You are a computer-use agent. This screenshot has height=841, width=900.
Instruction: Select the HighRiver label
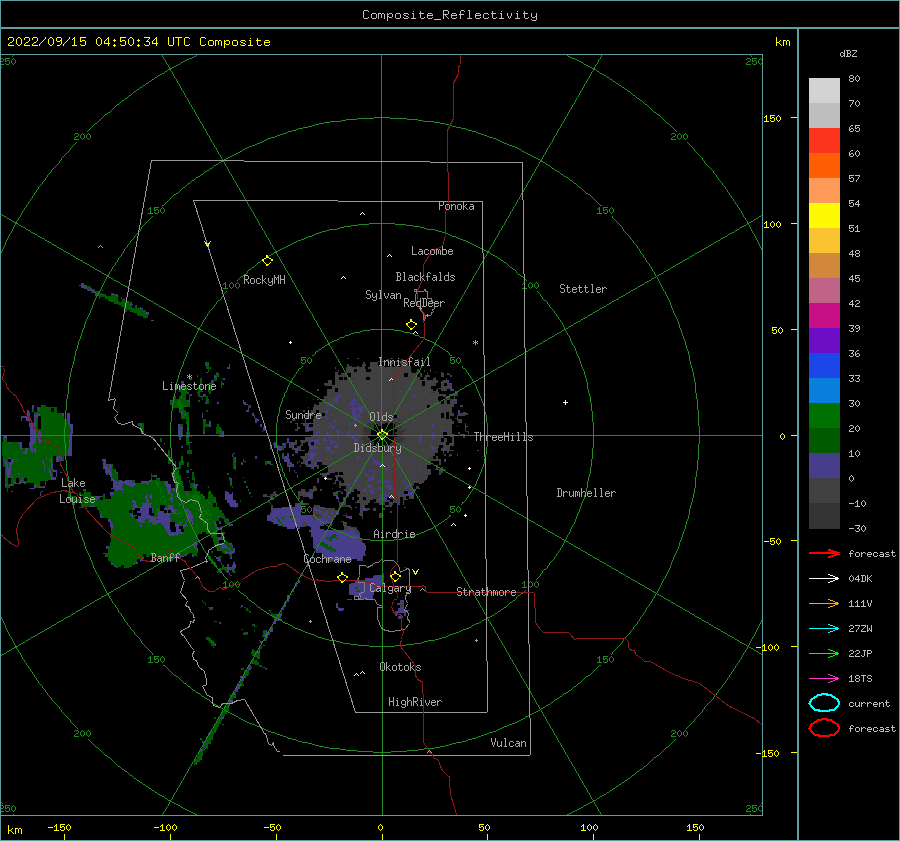415,702
